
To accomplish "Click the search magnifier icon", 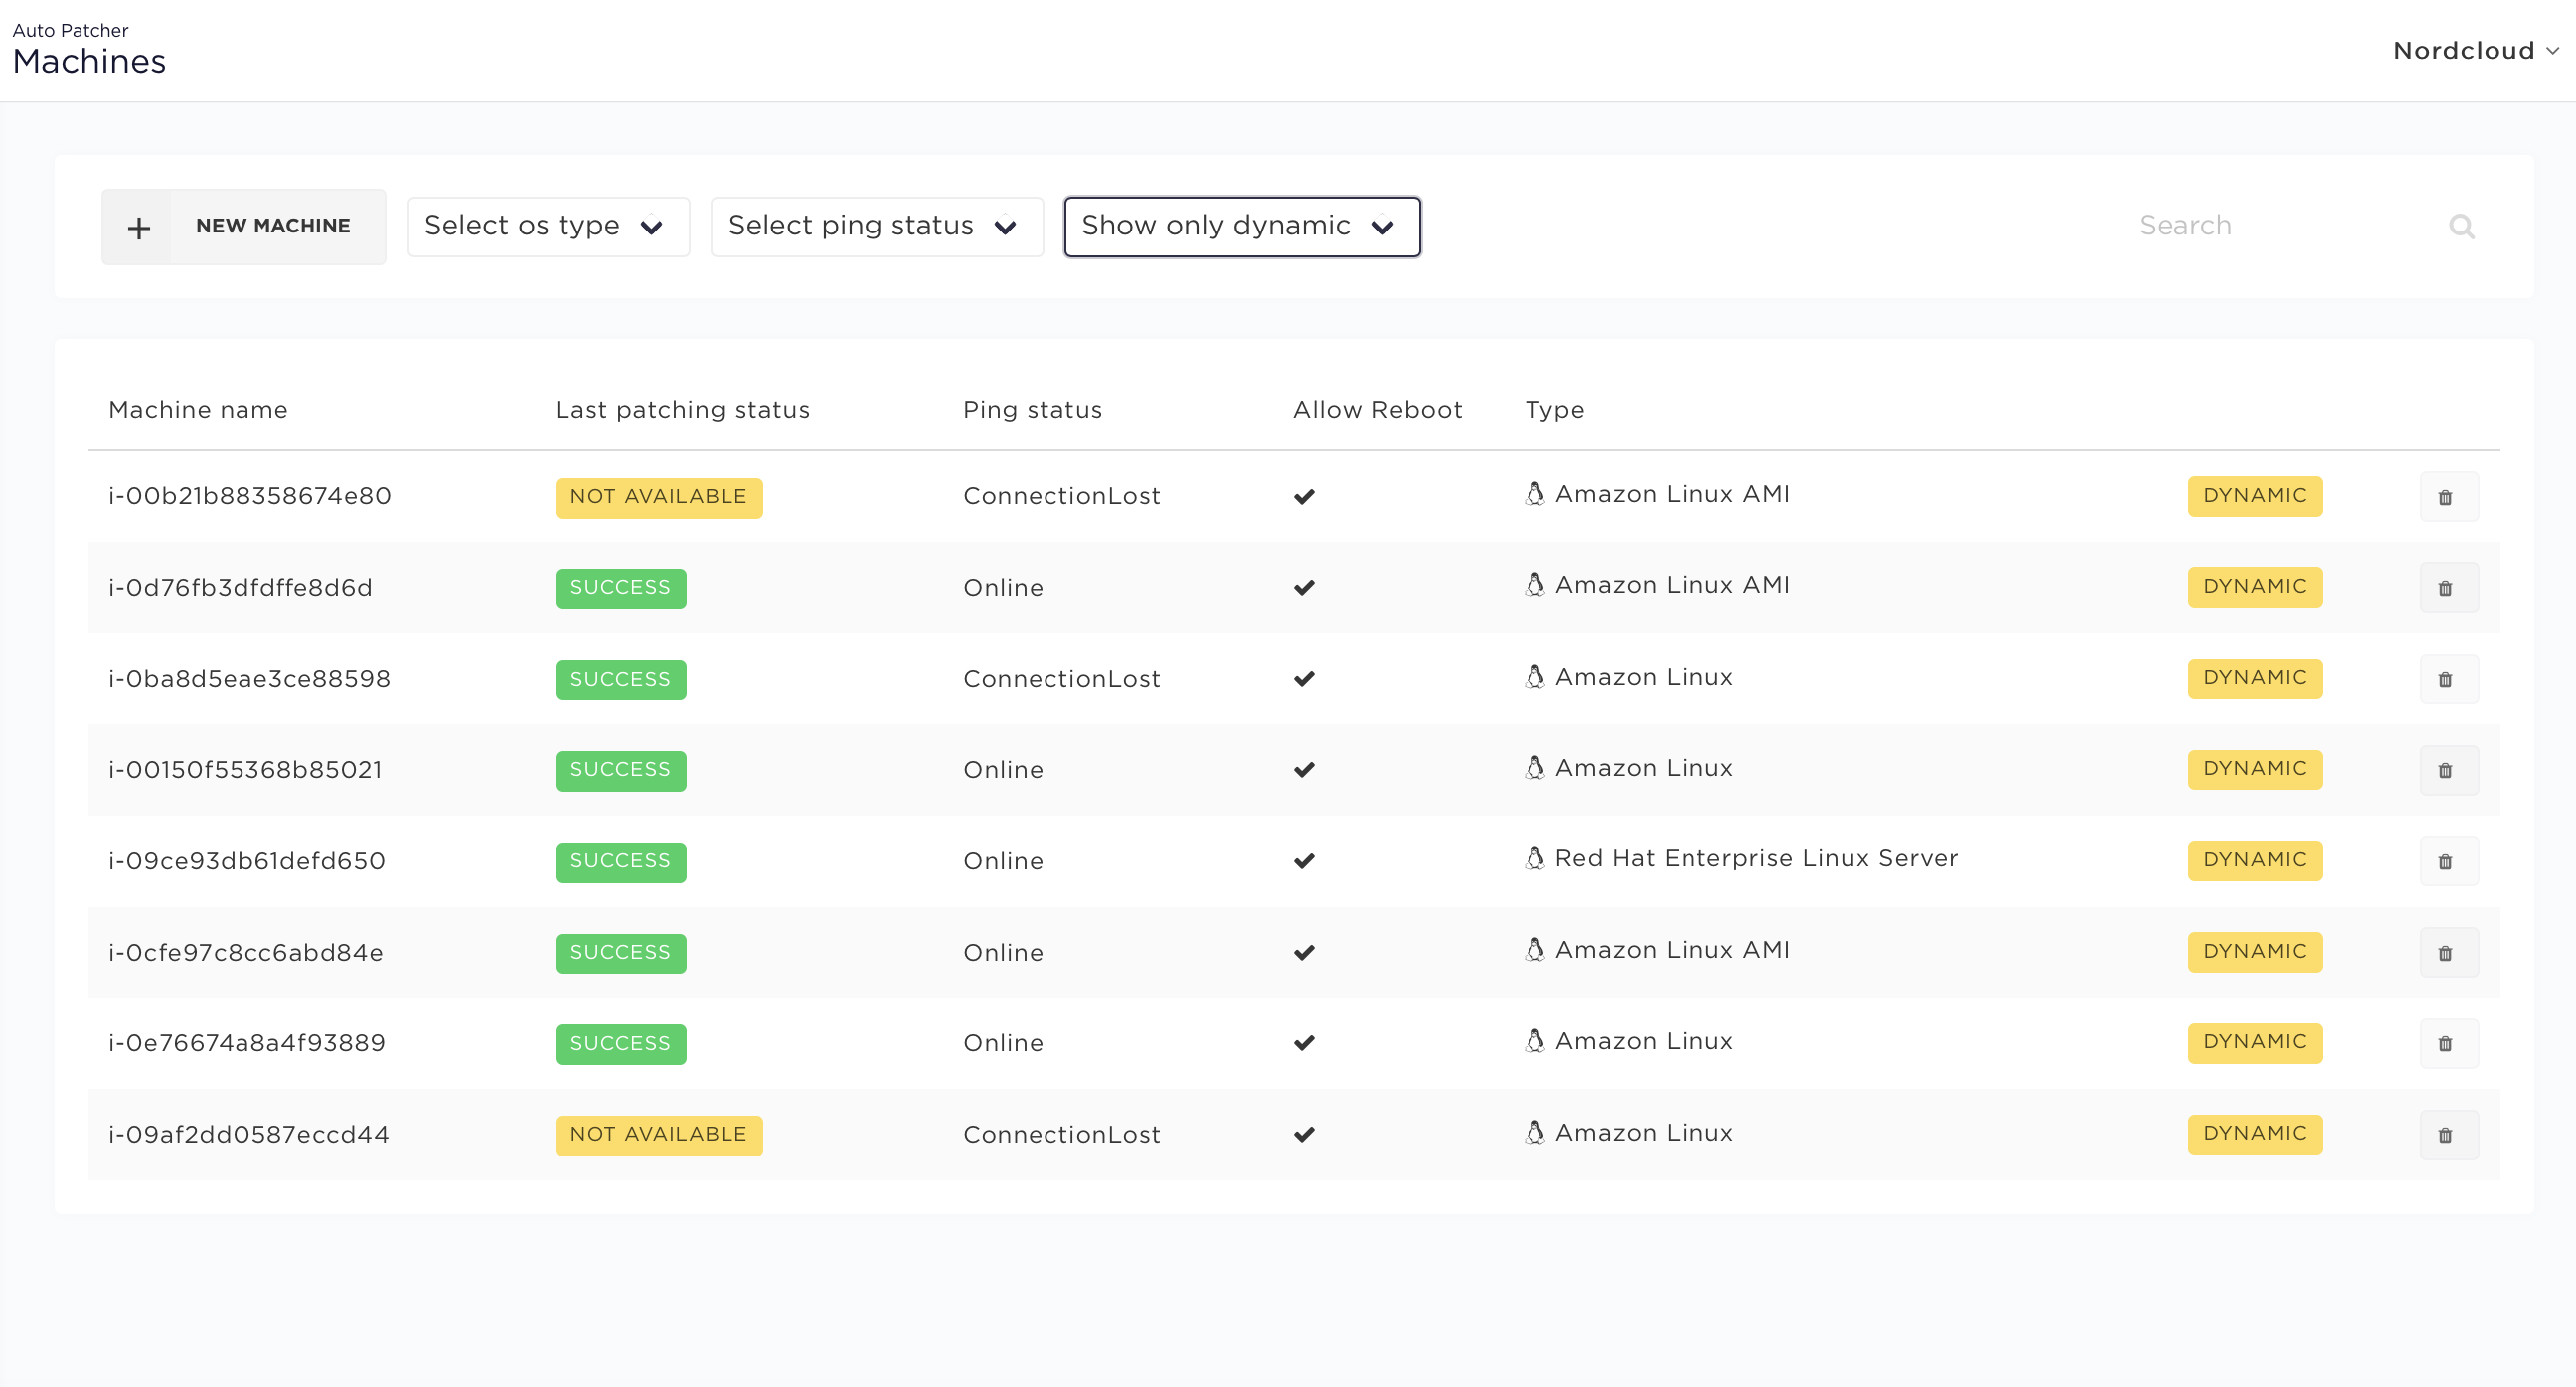I will (2461, 227).
